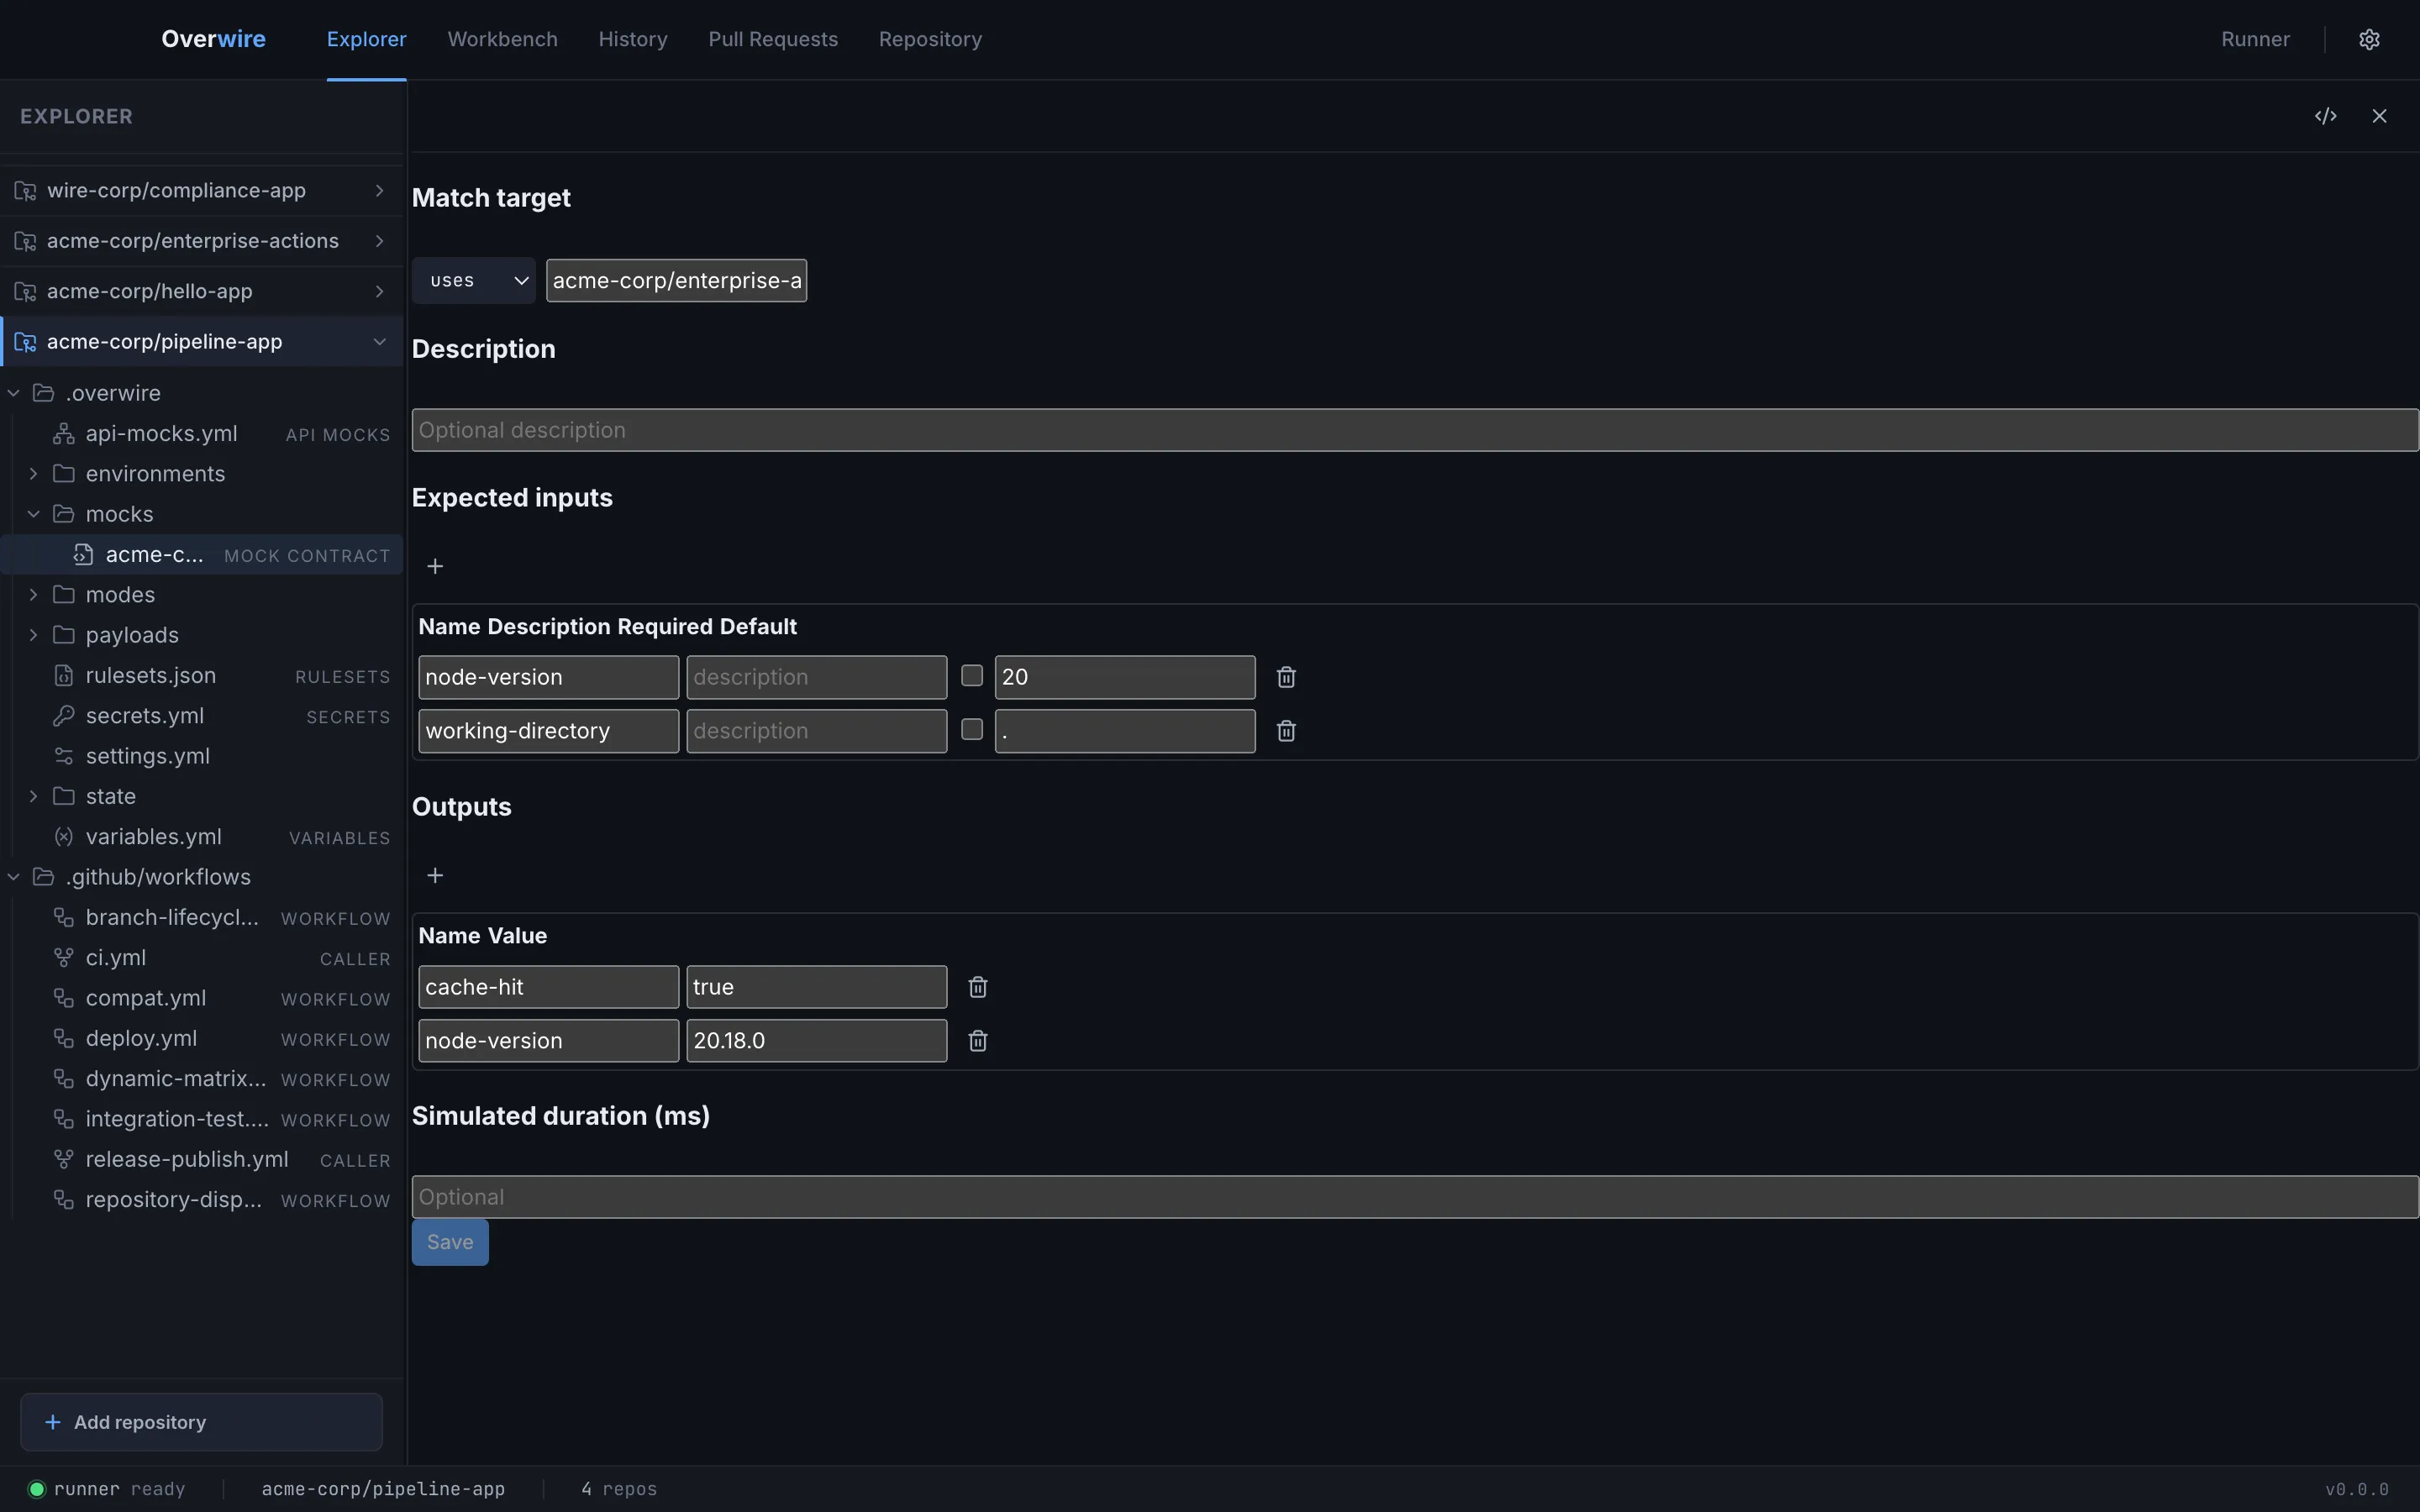Image resolution: width=2420 pixels, height=1512 pixels.
Task: Switch to the Workbench tab
Action: [x=502, y=39]
